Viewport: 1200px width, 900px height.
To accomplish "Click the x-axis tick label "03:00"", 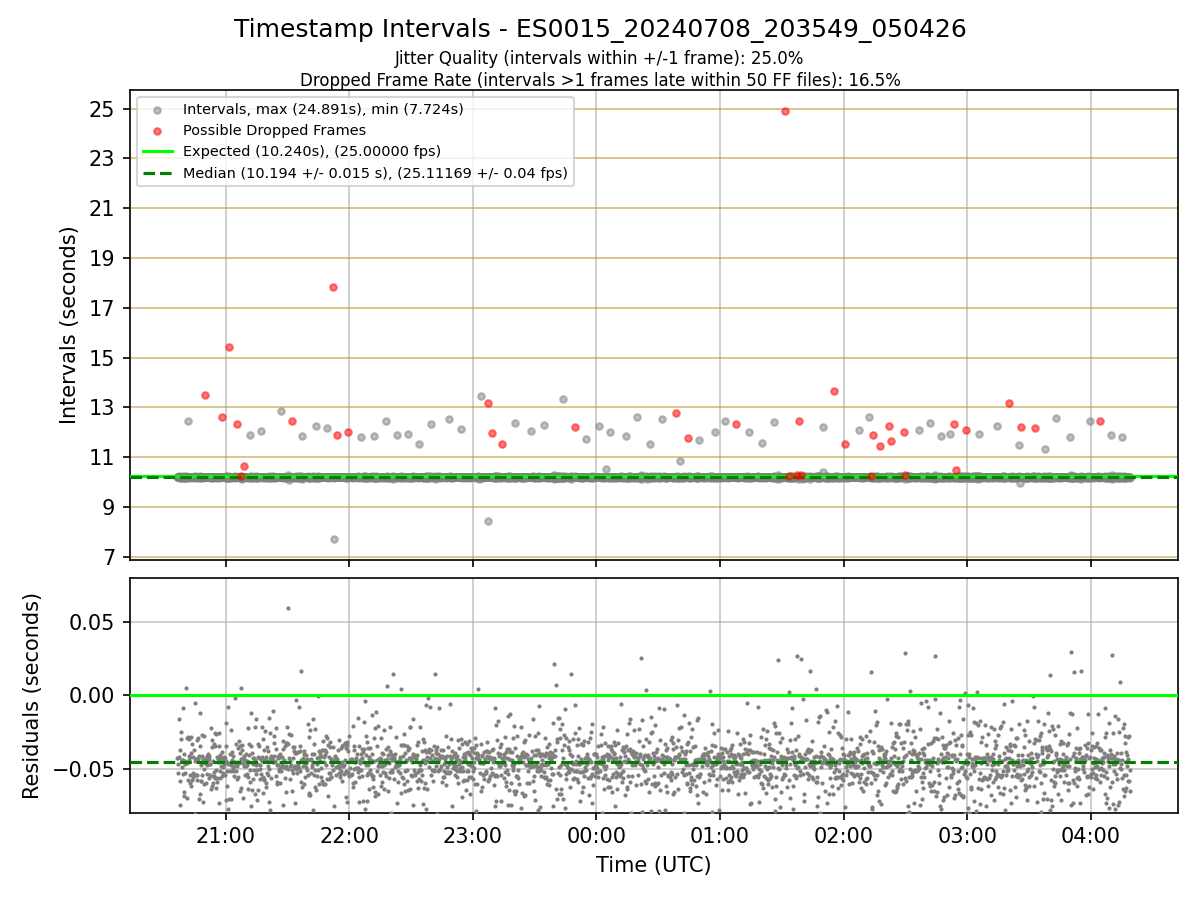I will [966, 834].
